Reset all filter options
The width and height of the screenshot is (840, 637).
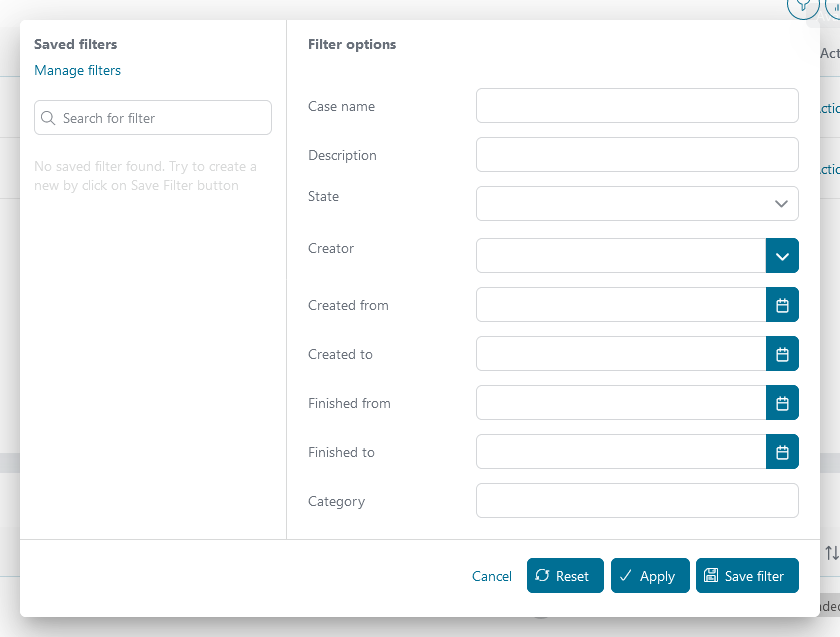click(x=565, y=575)
